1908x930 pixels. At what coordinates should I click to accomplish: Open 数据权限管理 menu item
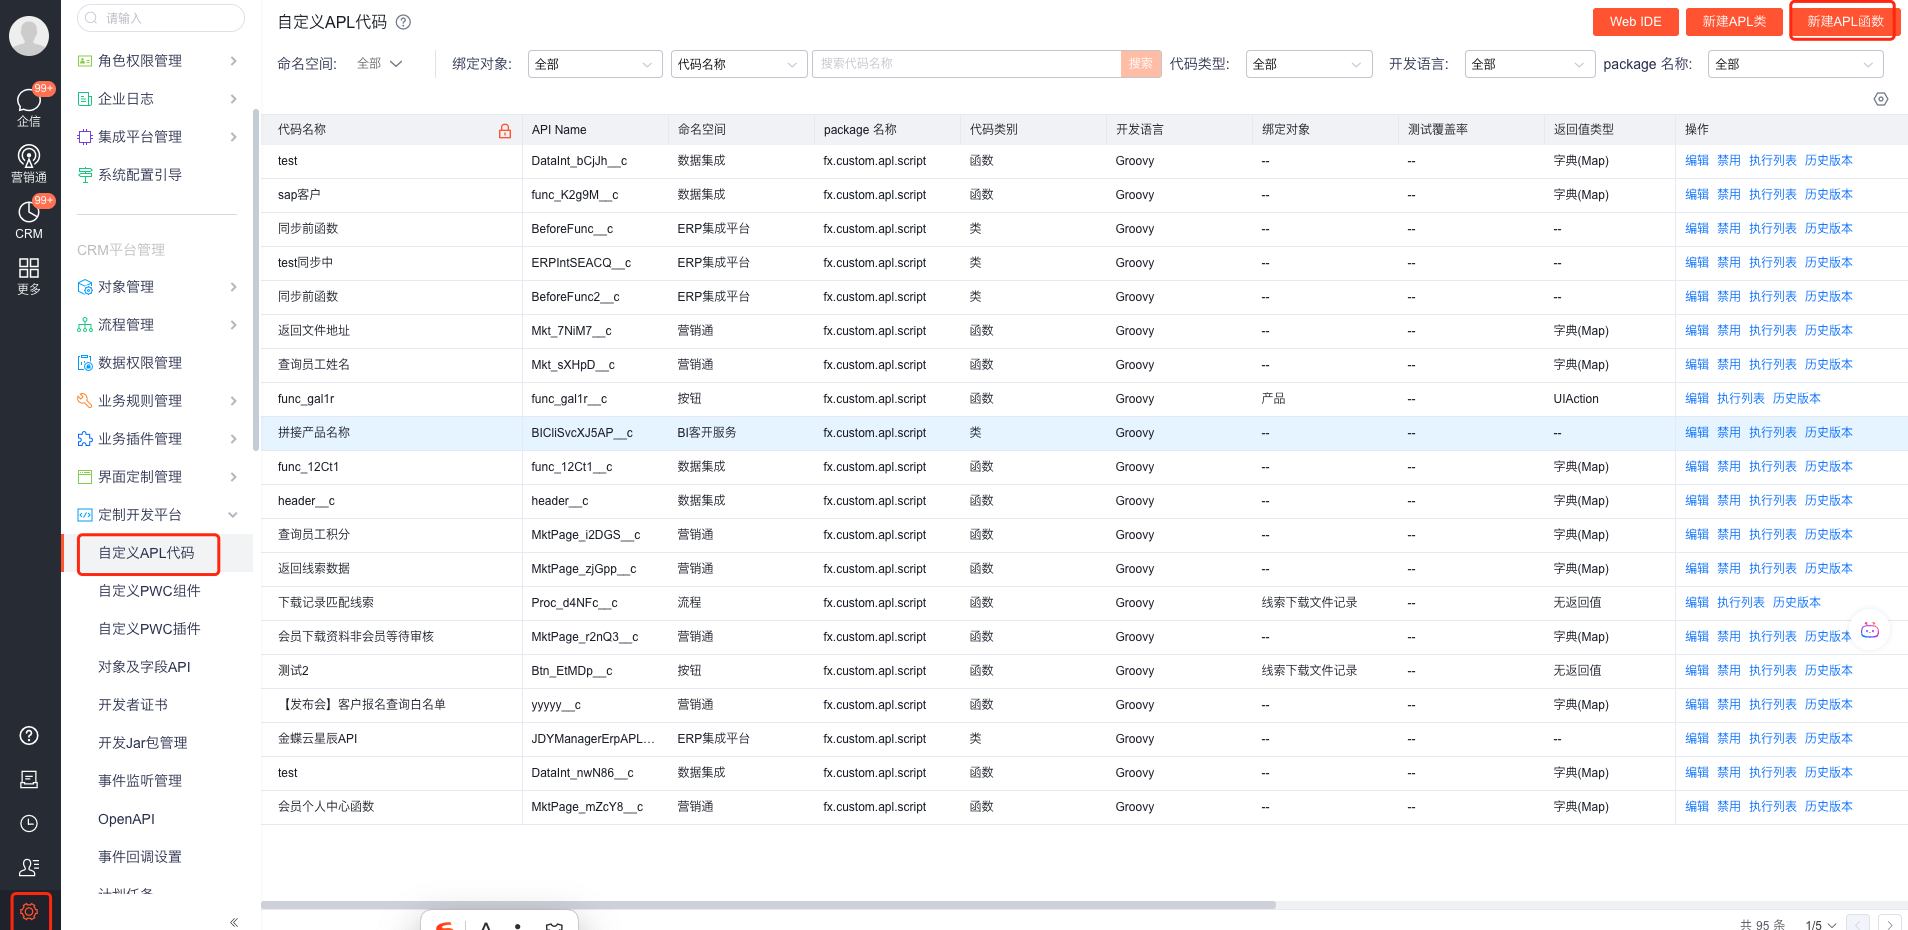pos(140,363)
